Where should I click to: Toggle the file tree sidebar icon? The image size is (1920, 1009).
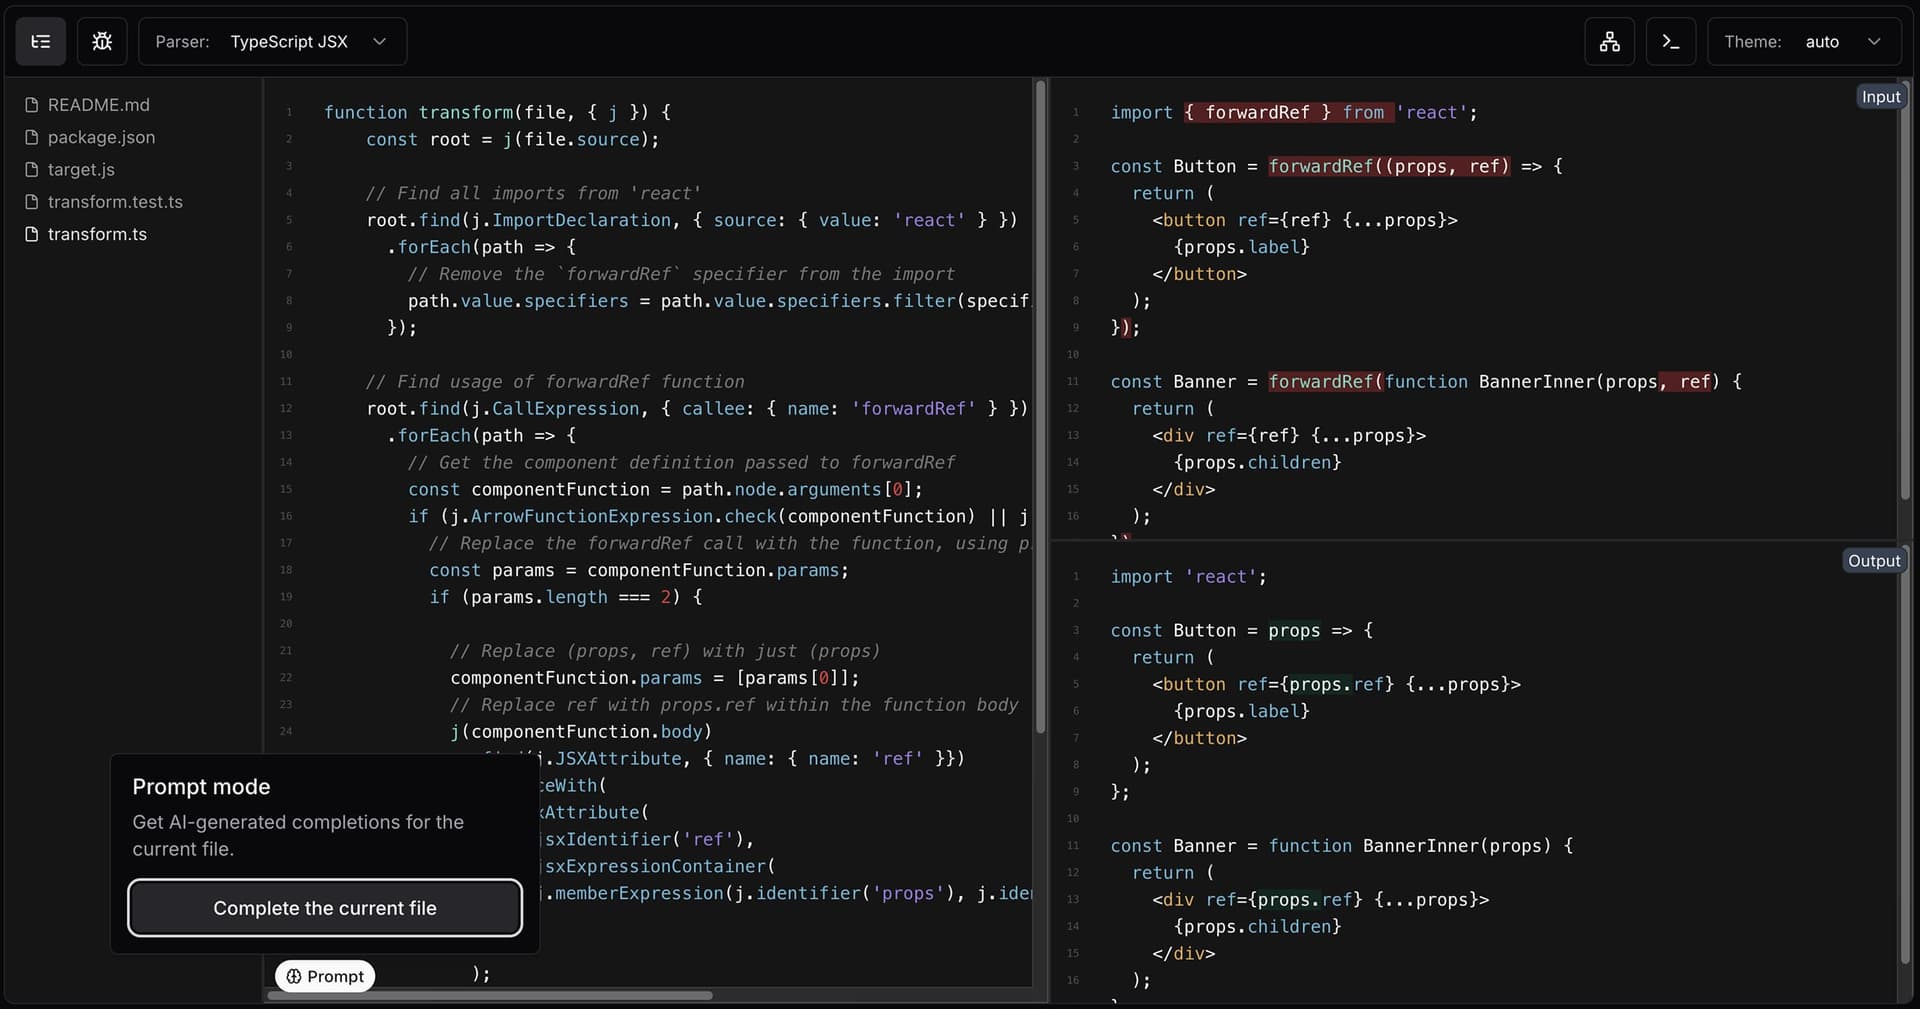40,42
